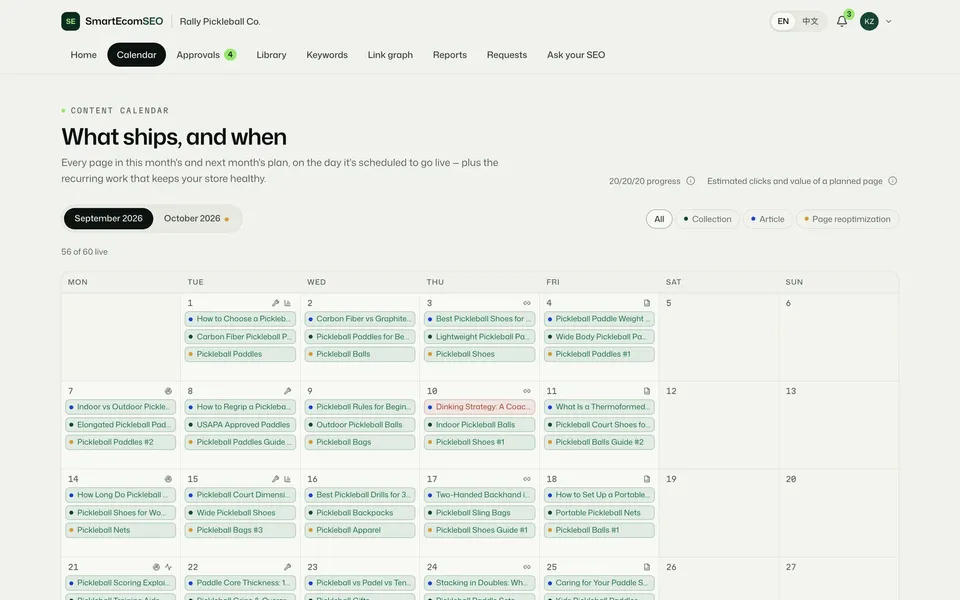Open 'Wide Pickleball Shoes' entry
This screenshot has height=600, width=960.
[240, 513]
